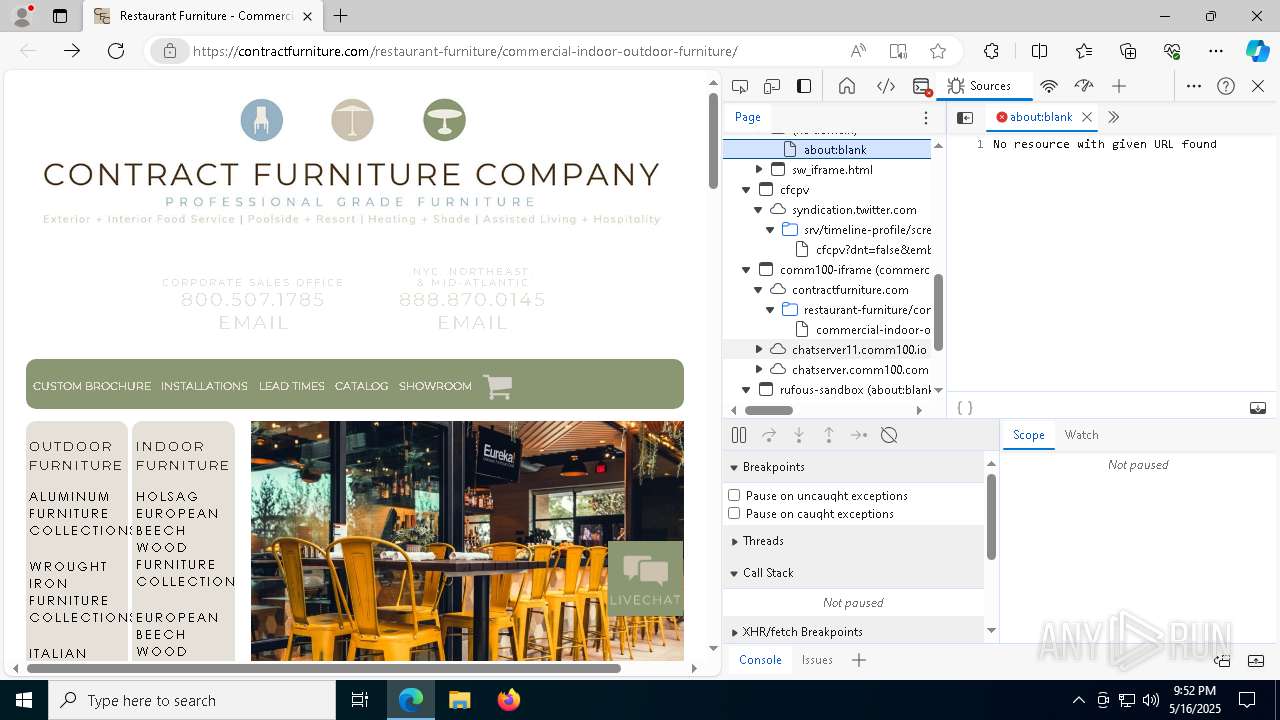This screenshot has height=720, width=1280.
Task: Open browser extensions puzzle icon
Action: (x=991, y=51)
